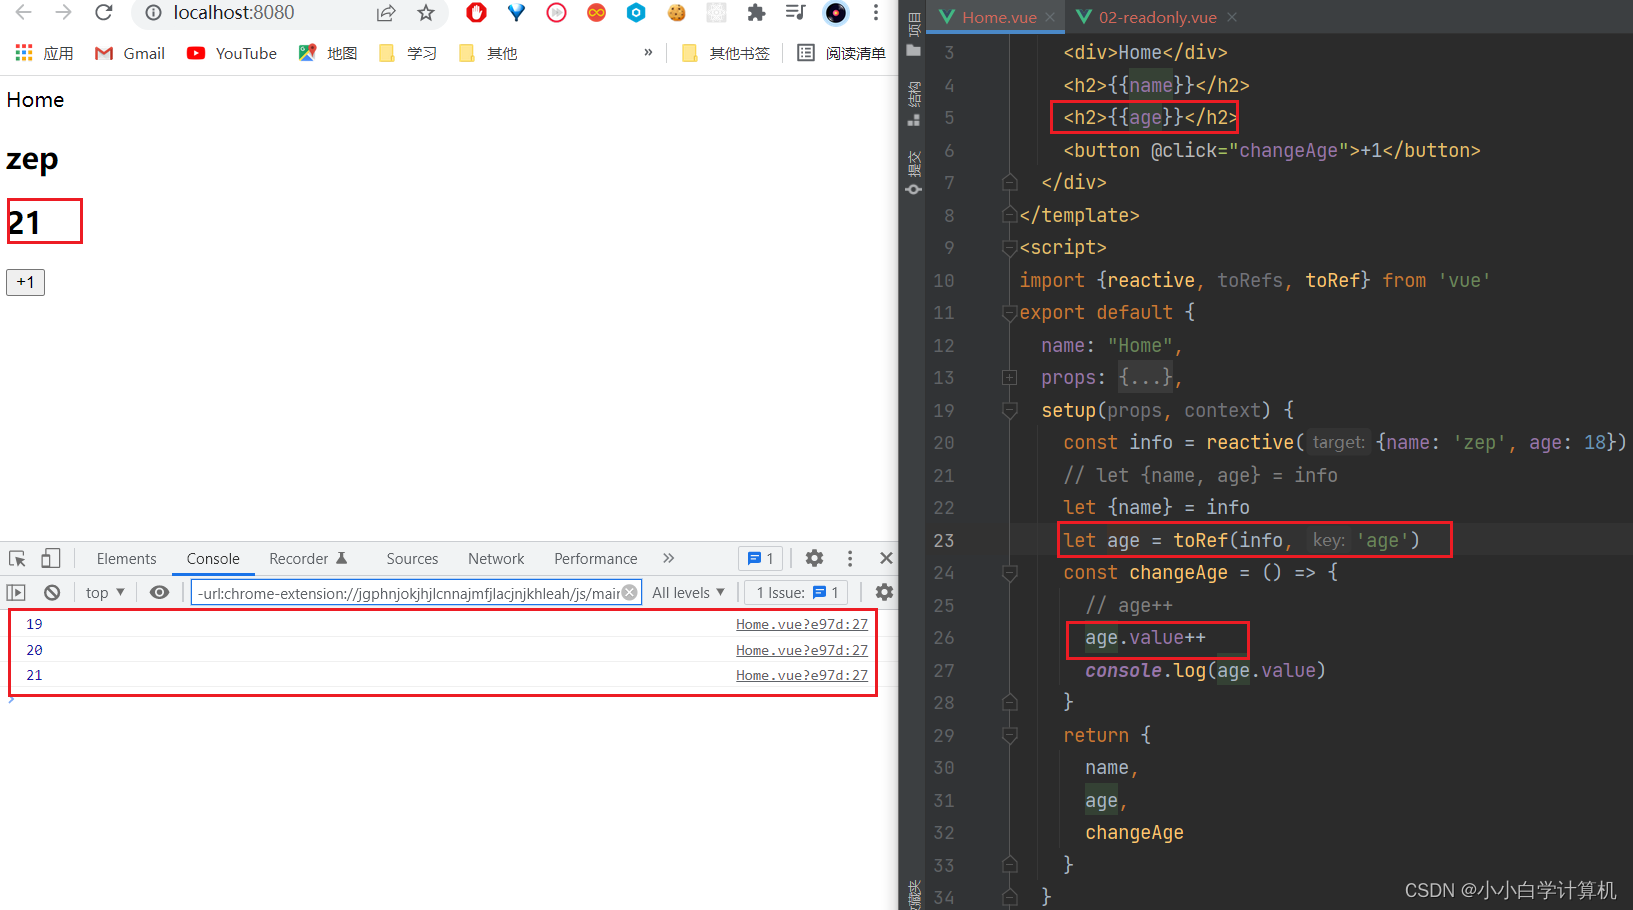Open the blue Vimium-style Y extension icon

click(516, 12)
